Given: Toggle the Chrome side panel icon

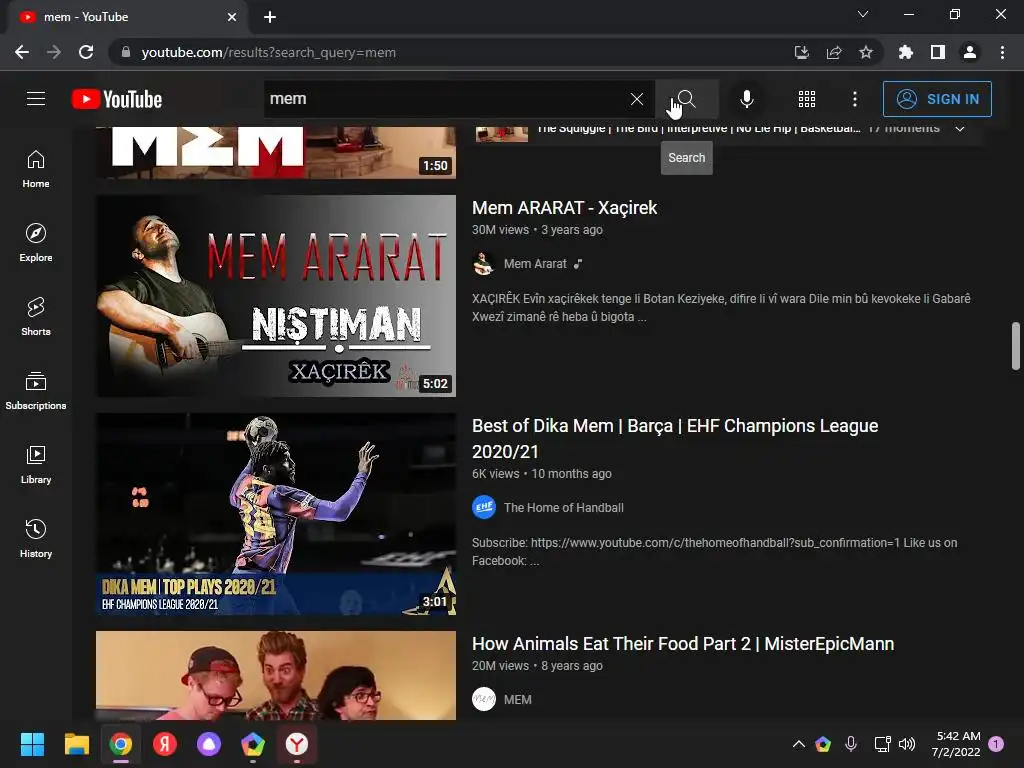Looking at the screenshot, I should point(938,52).
